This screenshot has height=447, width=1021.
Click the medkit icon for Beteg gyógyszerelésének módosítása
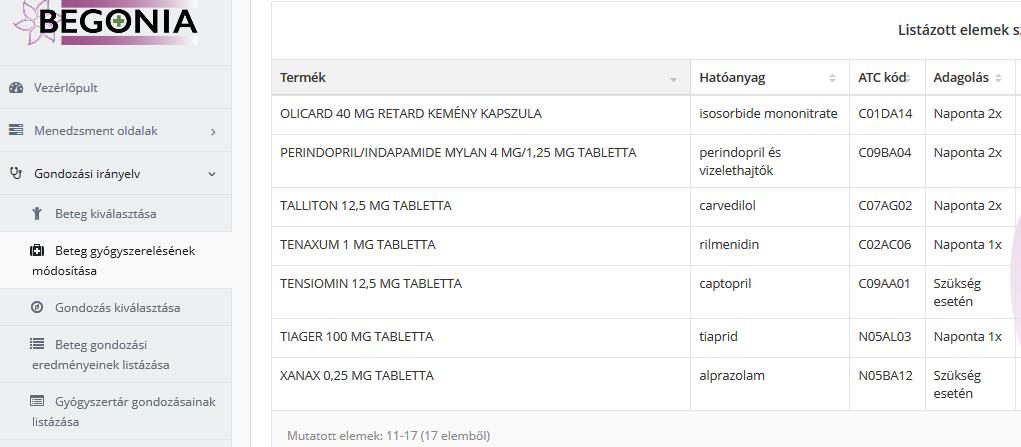pyautogui.click(x=37, y=250)
